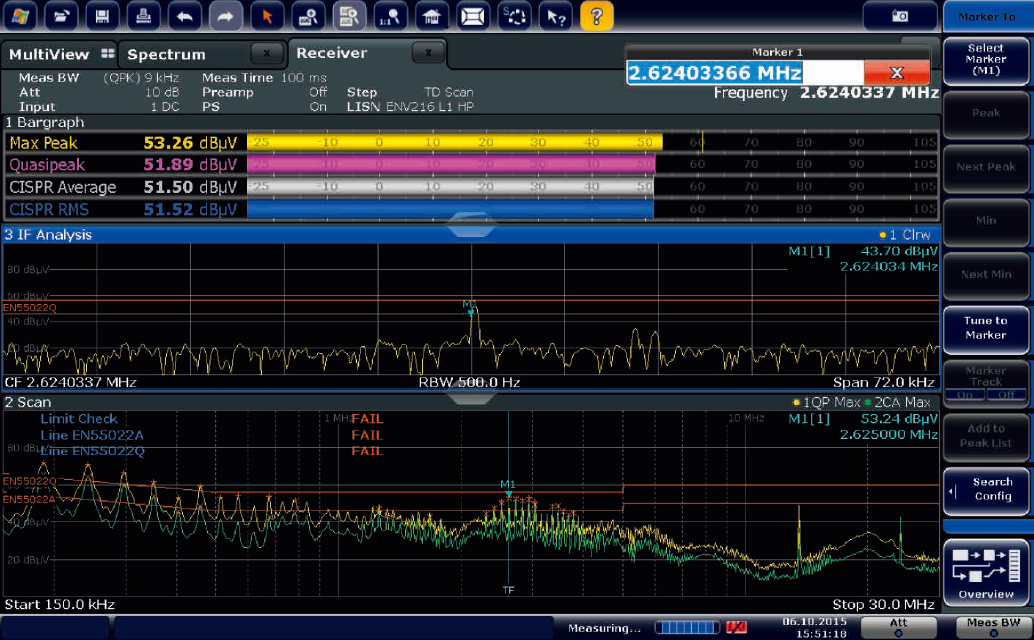The image size is (1034, 640).
Task: Open help with yellow question mark icon
Action: click(597, 15)
